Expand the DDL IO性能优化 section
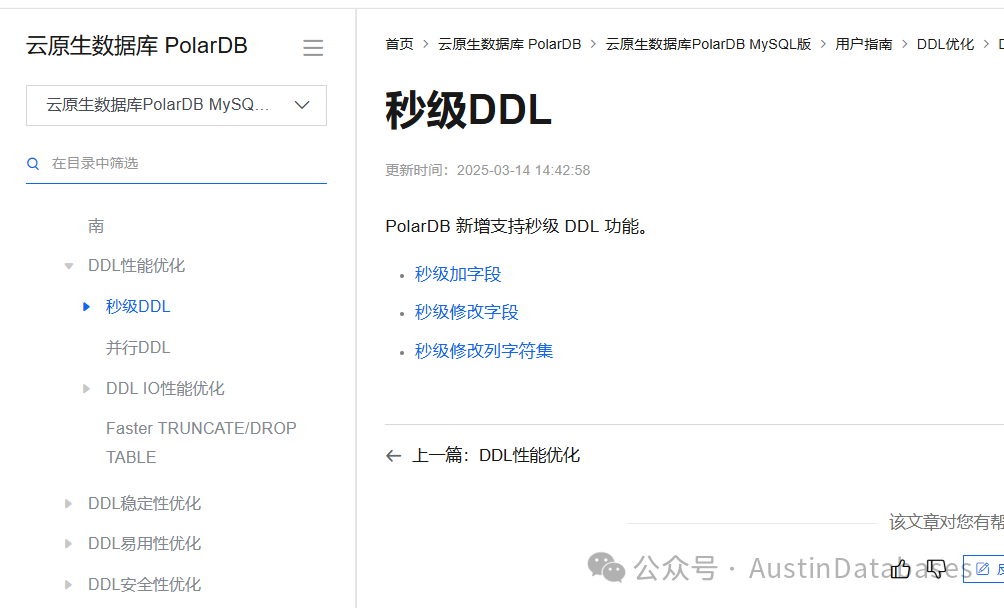1004x608 pixels. (x=87, y=388)
